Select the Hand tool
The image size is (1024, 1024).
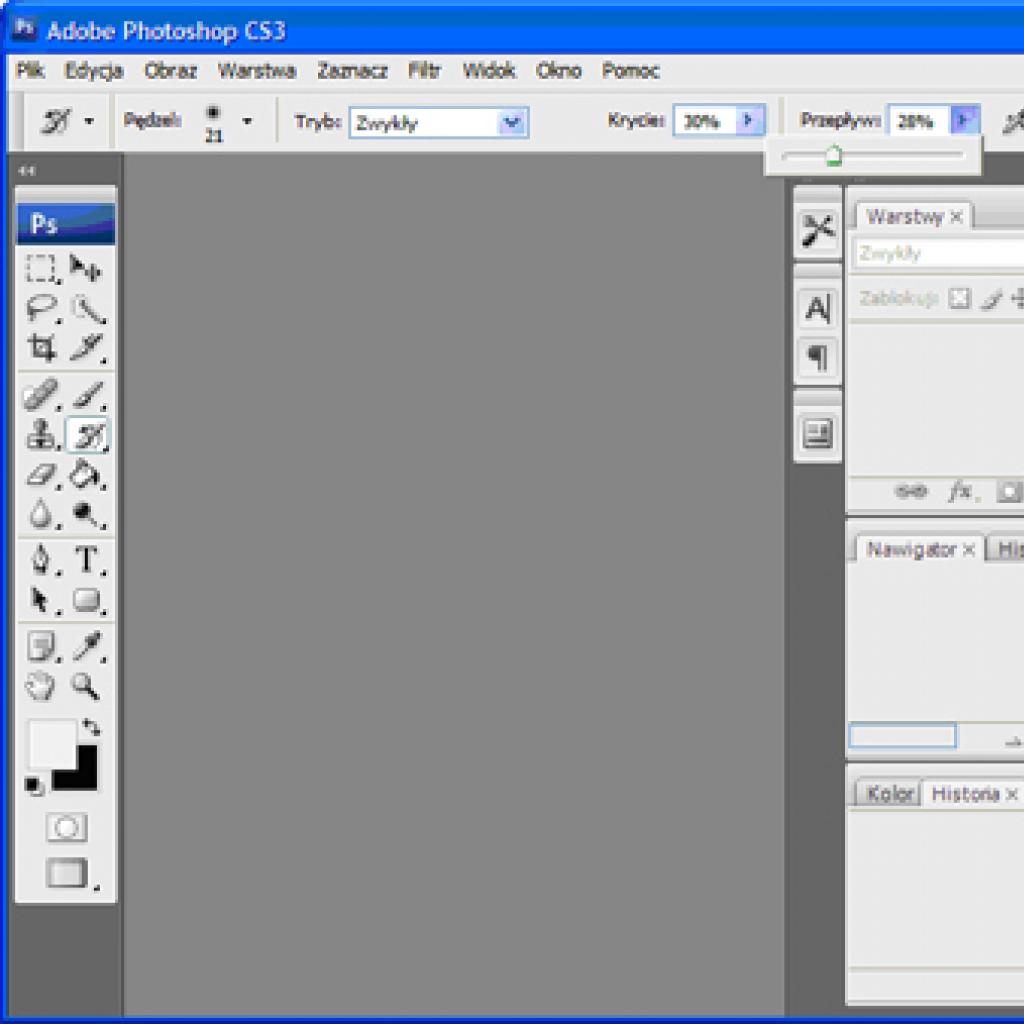pos(41,686)
